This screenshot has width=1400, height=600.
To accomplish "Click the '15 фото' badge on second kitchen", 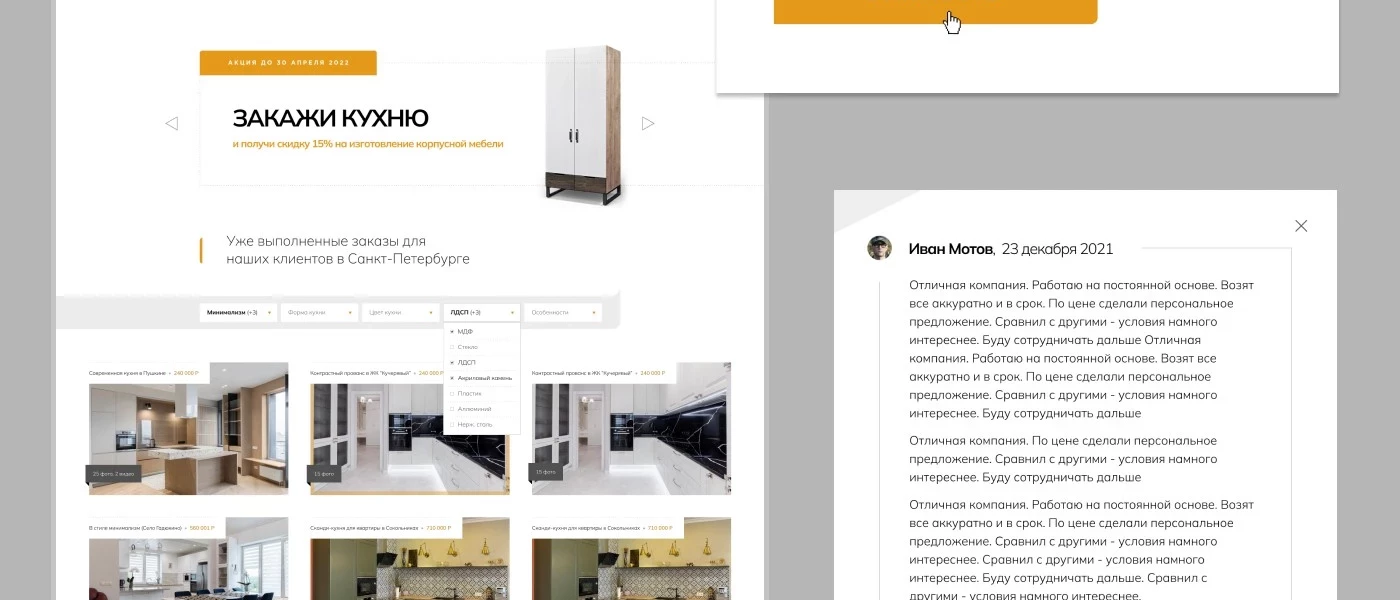I will pyautogui.click(x=325, y=473).
